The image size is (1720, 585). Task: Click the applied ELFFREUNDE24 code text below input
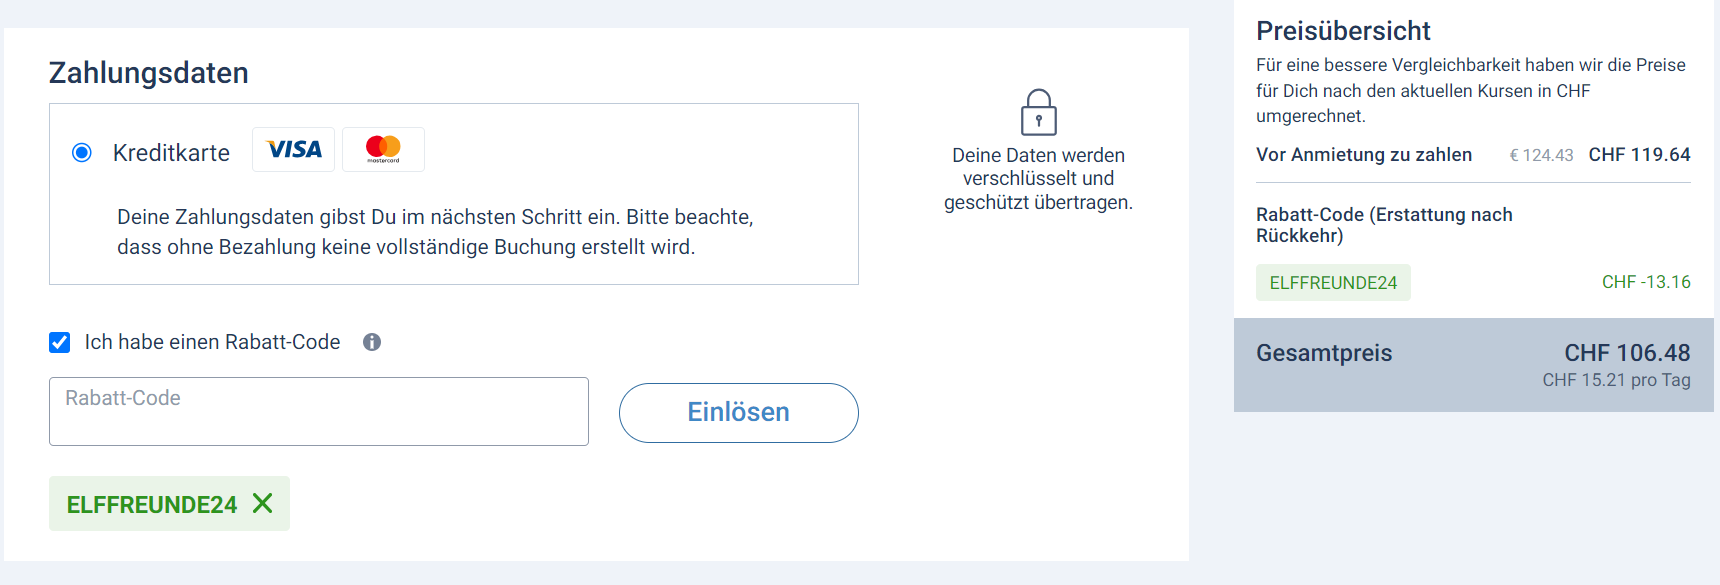click(x=152, y=505)
